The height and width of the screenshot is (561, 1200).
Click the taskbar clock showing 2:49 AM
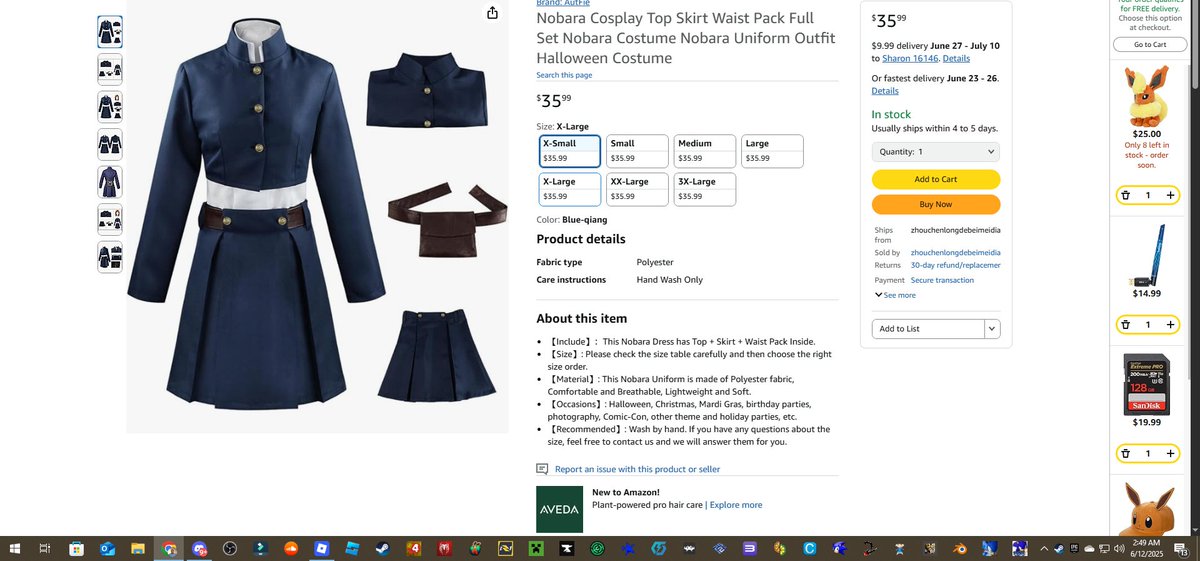click(1147, 549)
